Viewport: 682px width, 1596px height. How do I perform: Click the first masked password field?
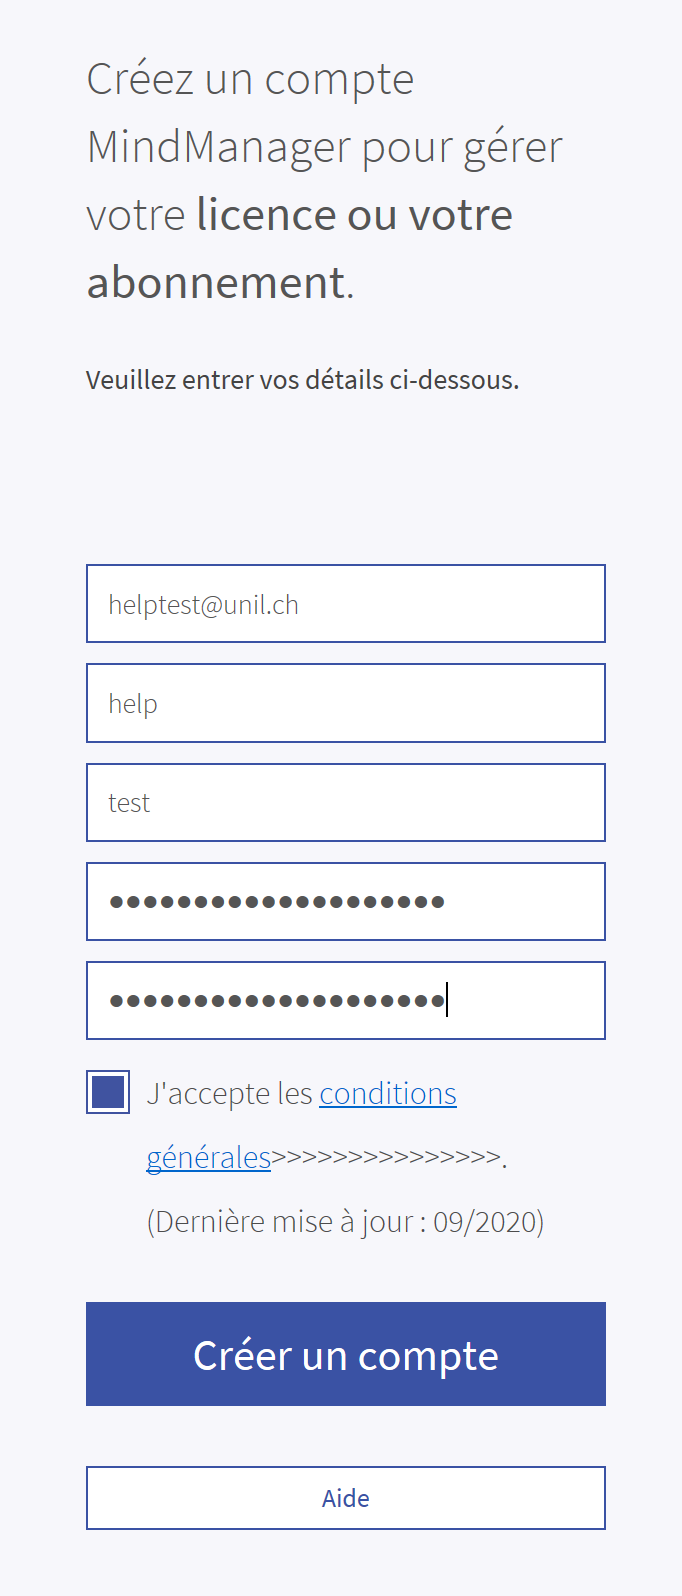345,901
